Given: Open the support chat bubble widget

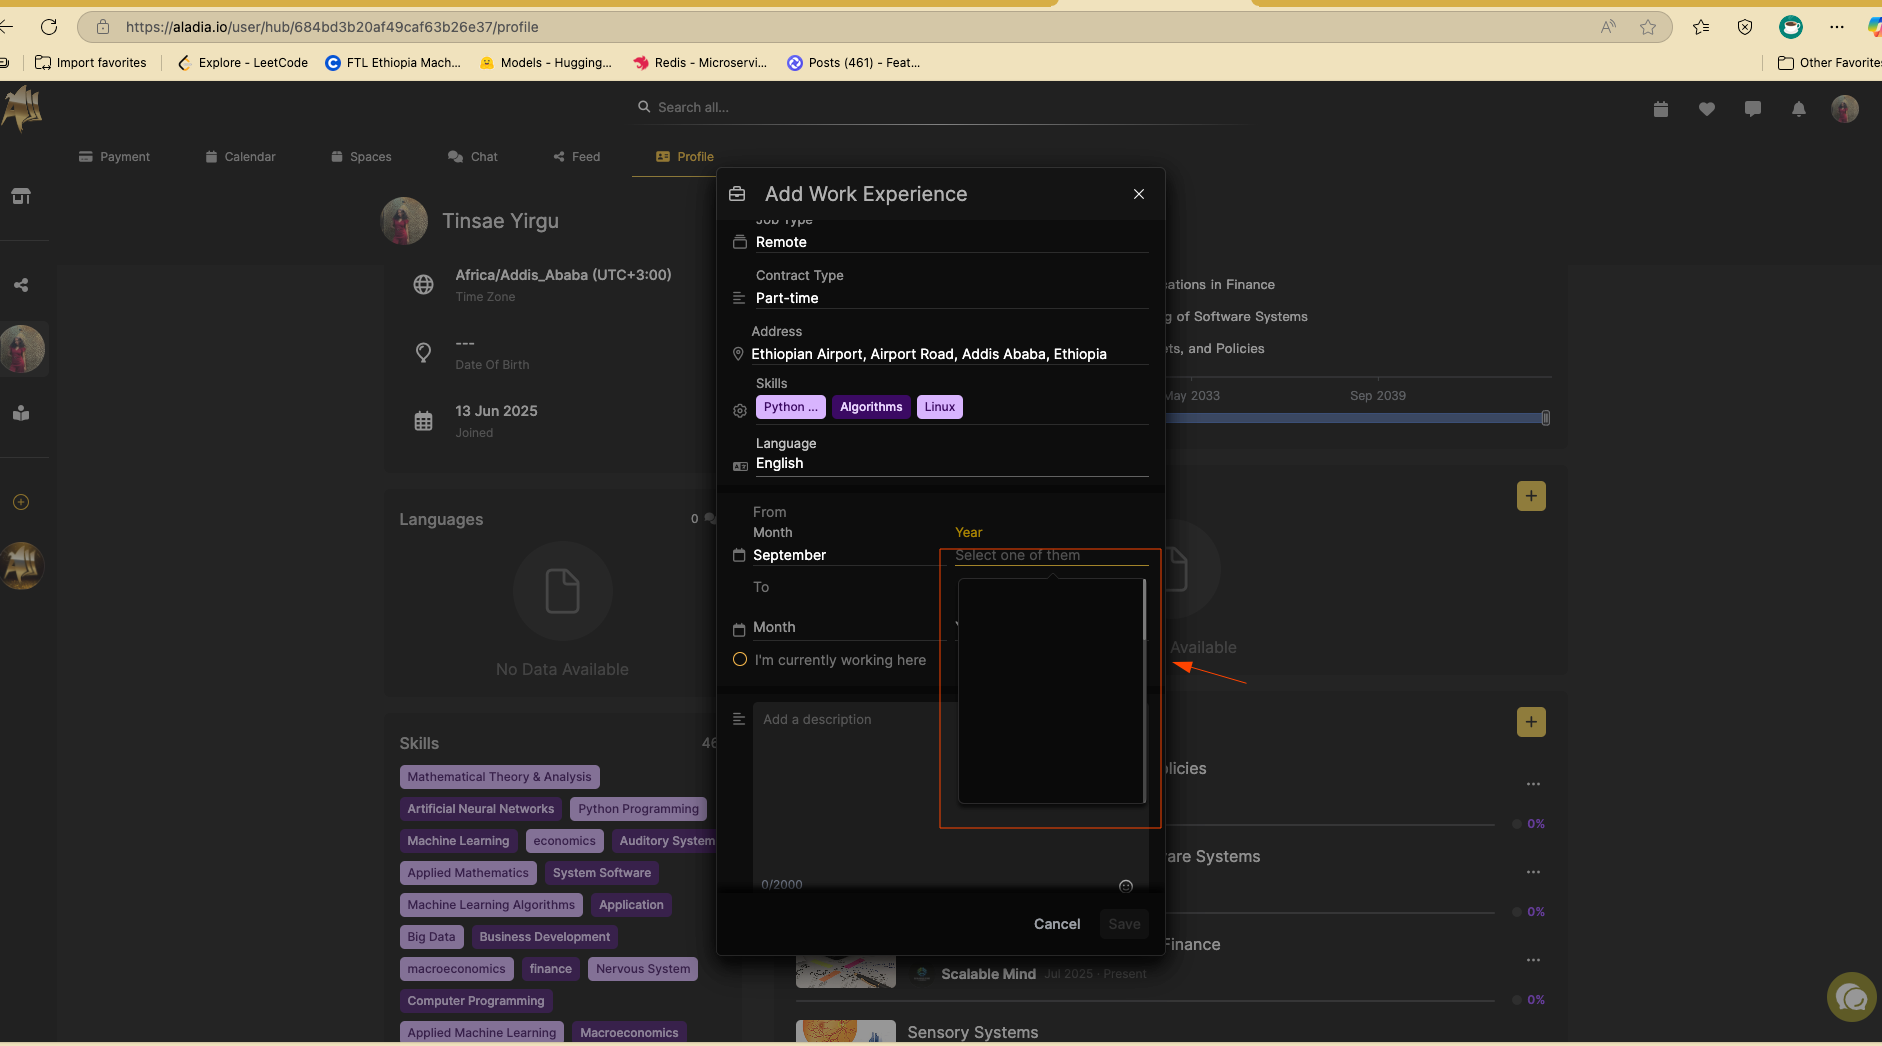Looking at the screenshot, I should click(1851, 997).
